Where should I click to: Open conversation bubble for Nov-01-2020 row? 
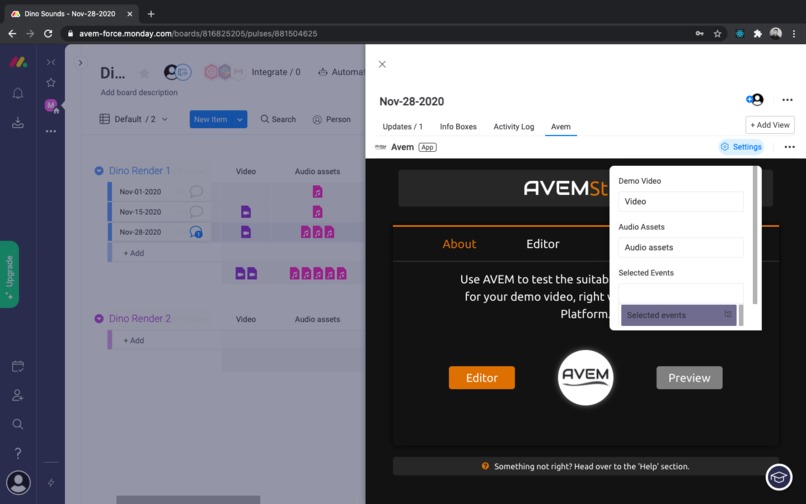[x=196, y=191]
